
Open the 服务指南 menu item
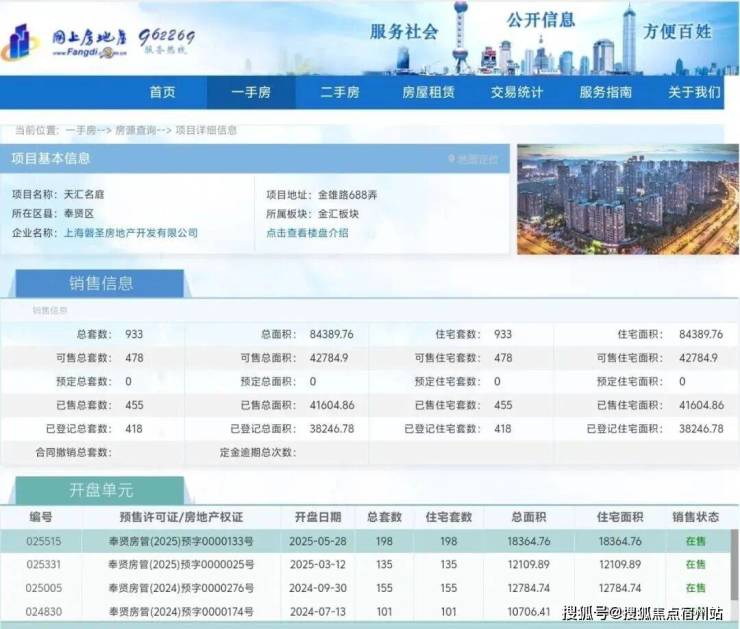click(x=605, y=92)
